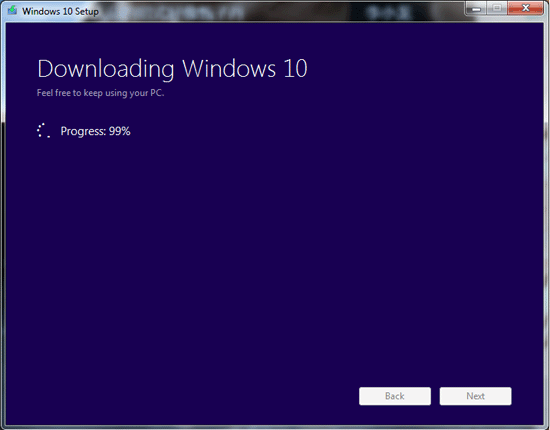
Task: Click the Next button
Action: point(475,396)
